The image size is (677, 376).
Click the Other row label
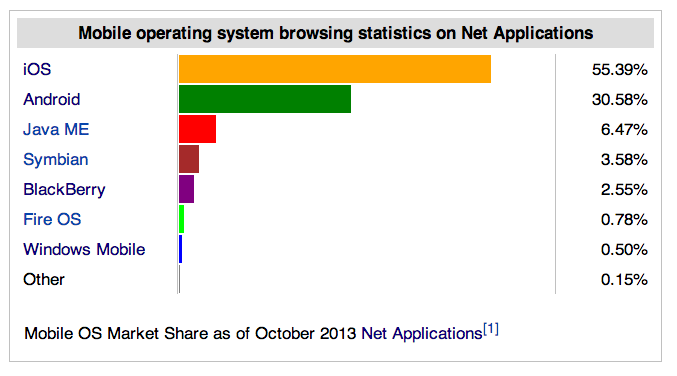pos(44,279)
